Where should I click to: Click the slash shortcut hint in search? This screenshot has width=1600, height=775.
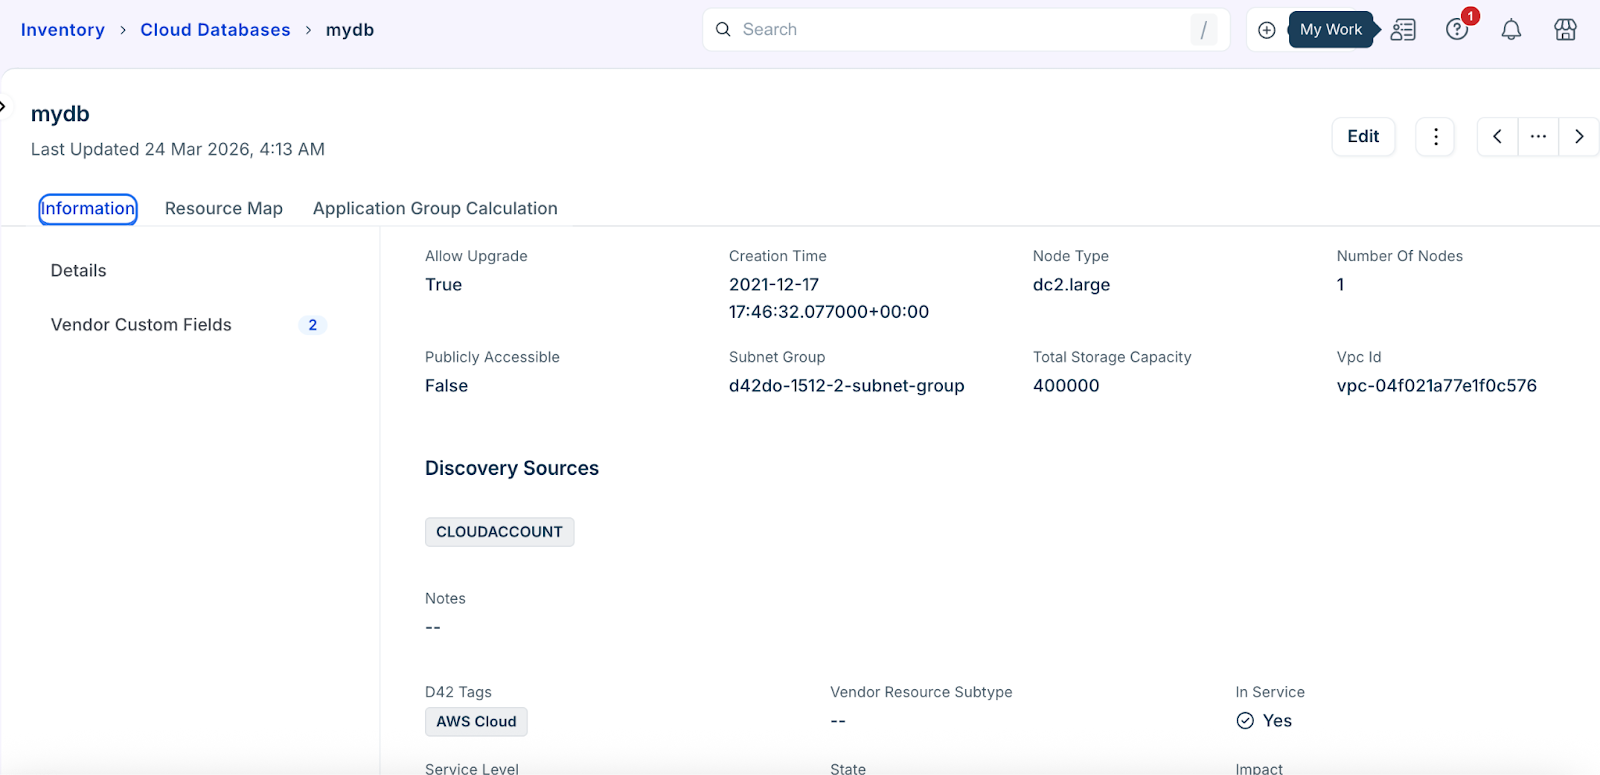click(x=1203, y=30)
